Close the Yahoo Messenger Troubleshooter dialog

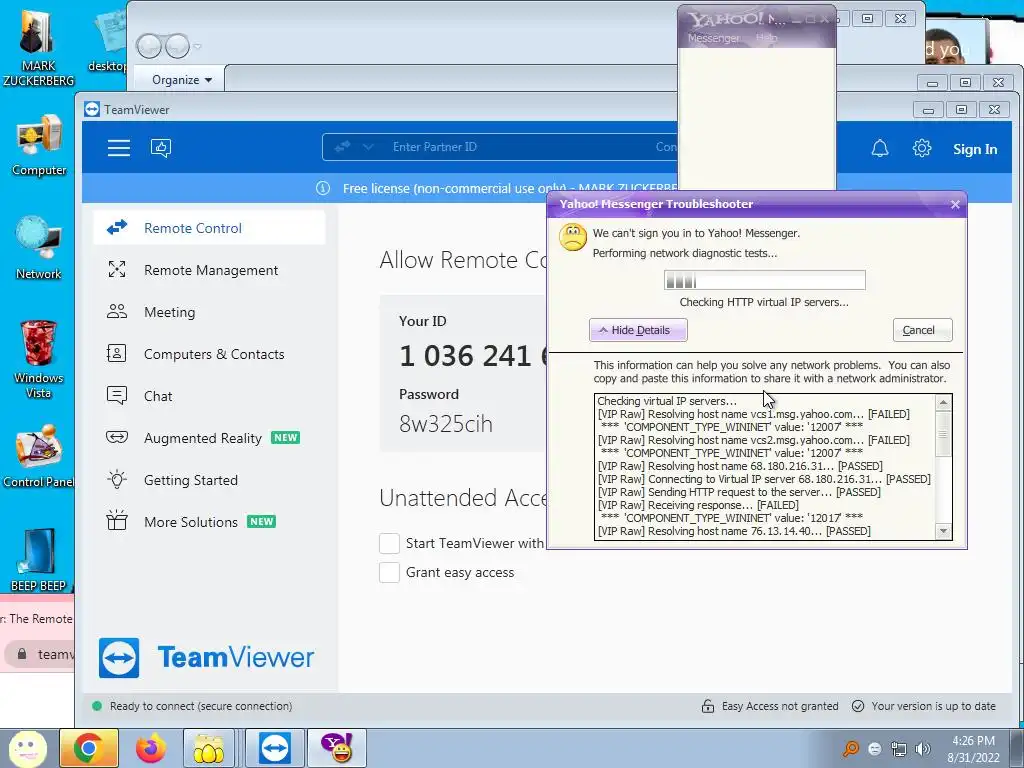(x=955, y=204)
